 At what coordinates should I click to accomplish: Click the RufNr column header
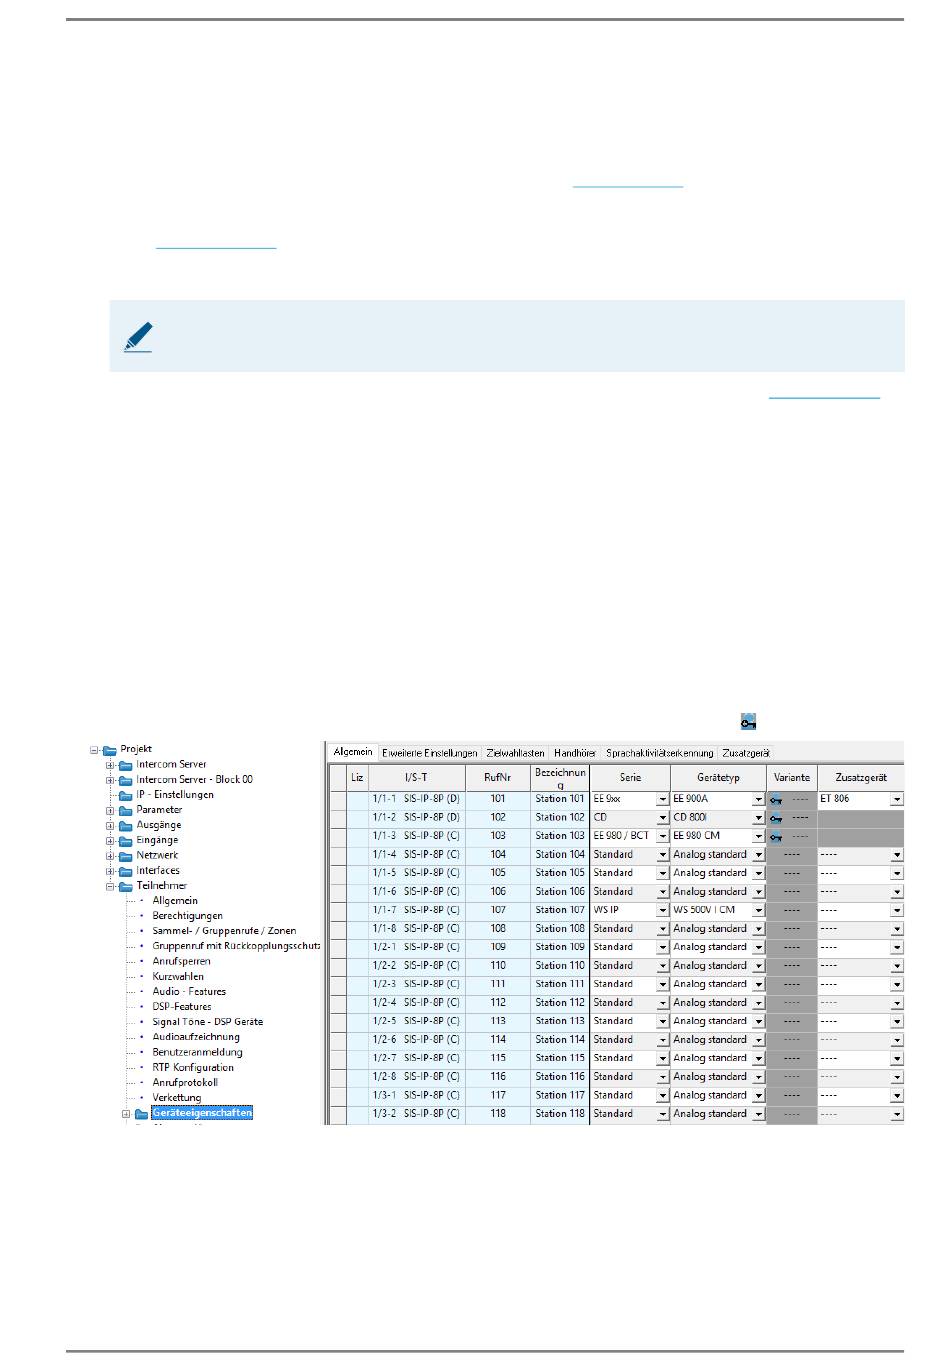(498, 778)
